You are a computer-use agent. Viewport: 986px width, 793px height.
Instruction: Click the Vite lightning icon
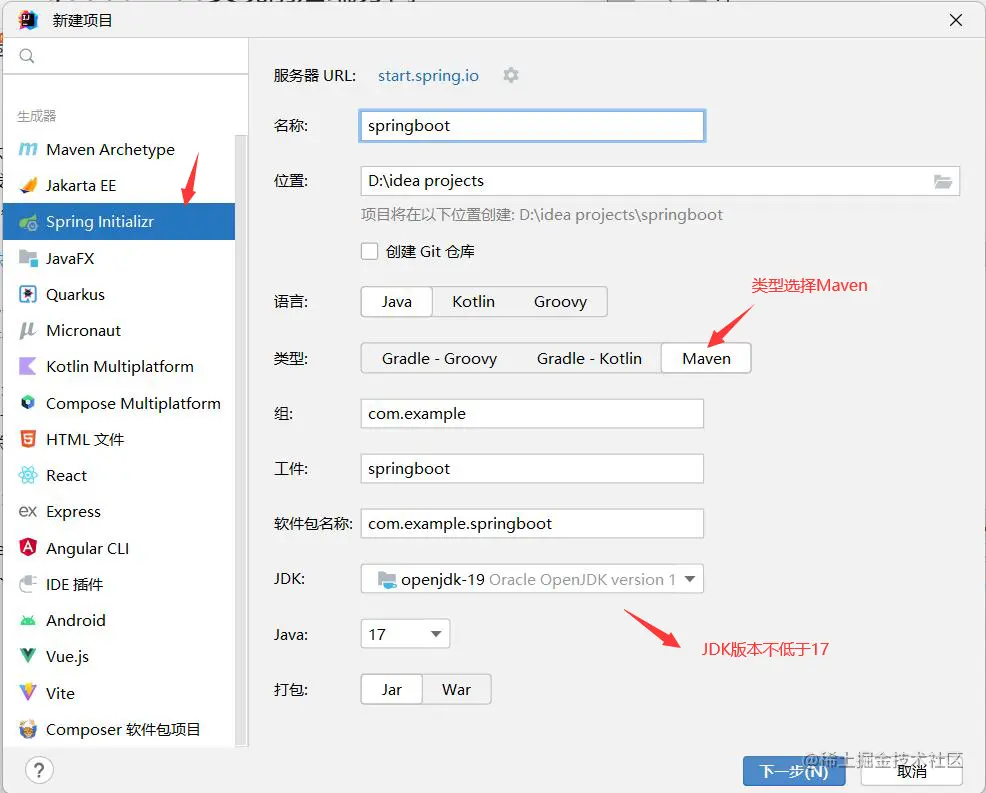tap(28, 692)
